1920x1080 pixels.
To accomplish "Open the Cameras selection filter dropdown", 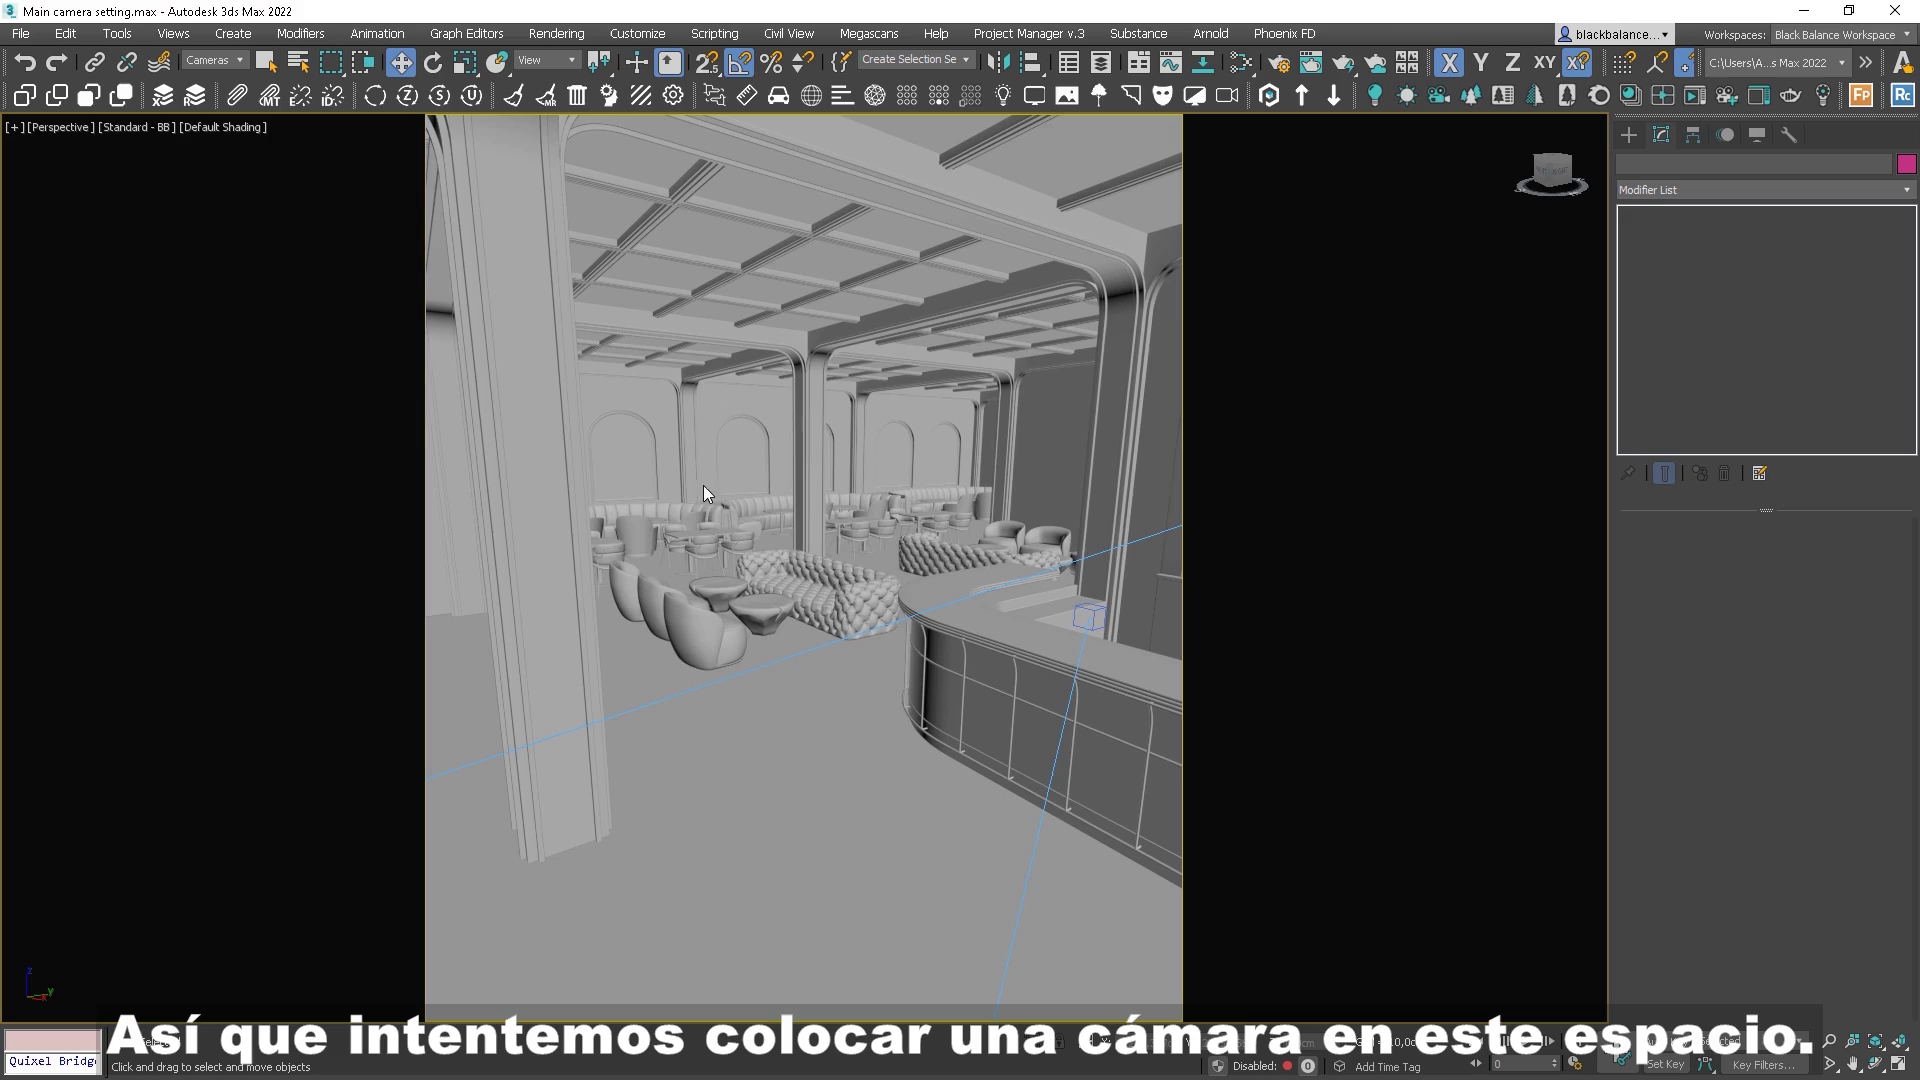I will coord(213,60).
